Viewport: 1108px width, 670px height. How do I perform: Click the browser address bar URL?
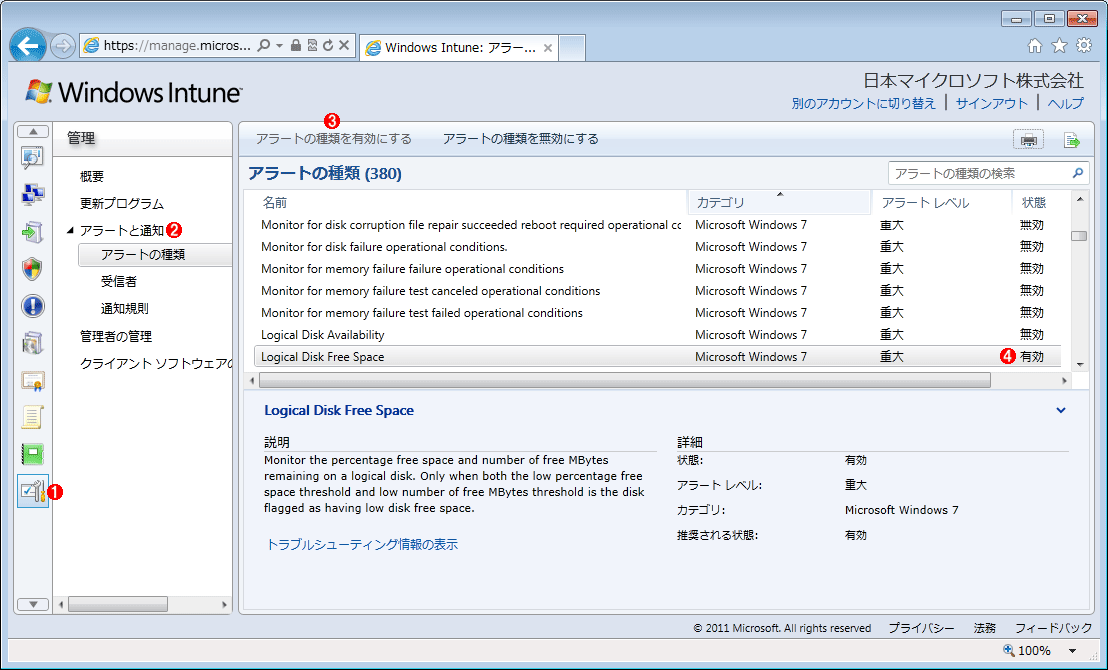point(177,45)
